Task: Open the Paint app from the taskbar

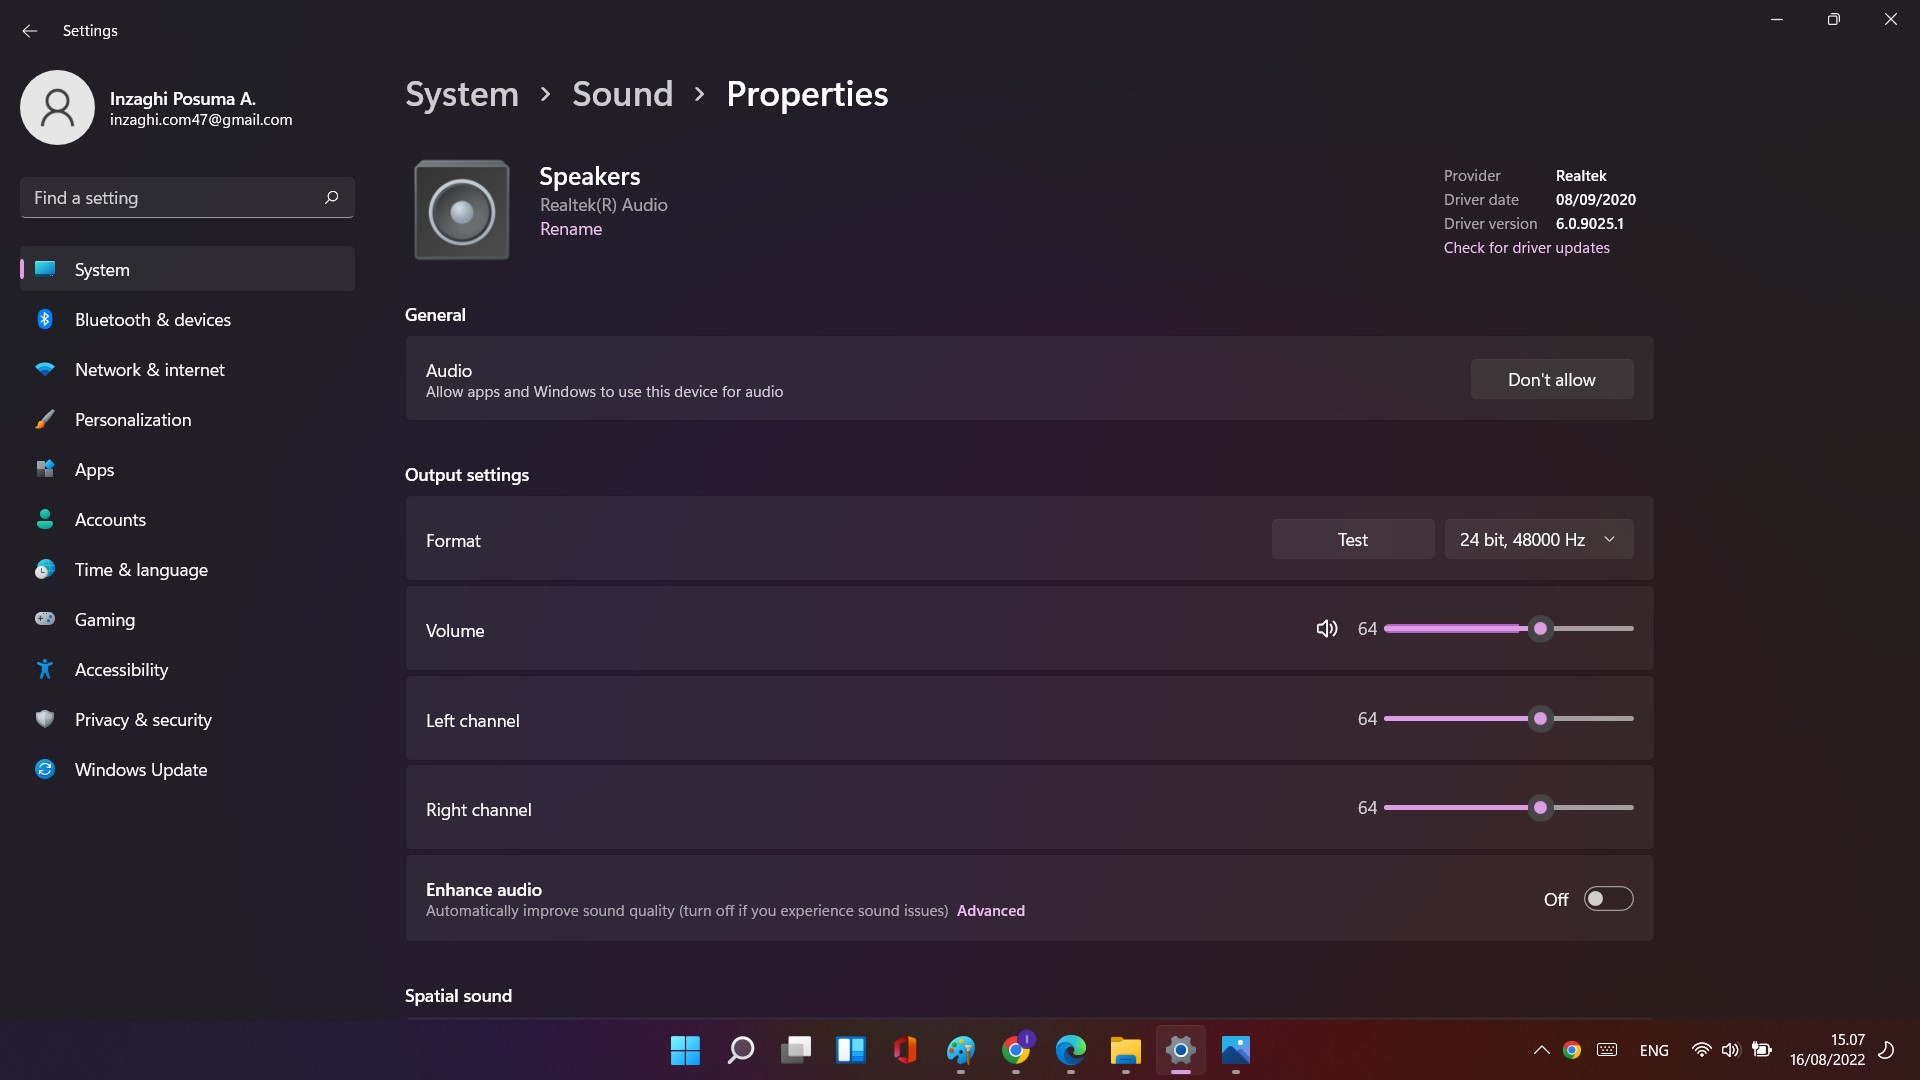Action: [x=960, y=1050]
